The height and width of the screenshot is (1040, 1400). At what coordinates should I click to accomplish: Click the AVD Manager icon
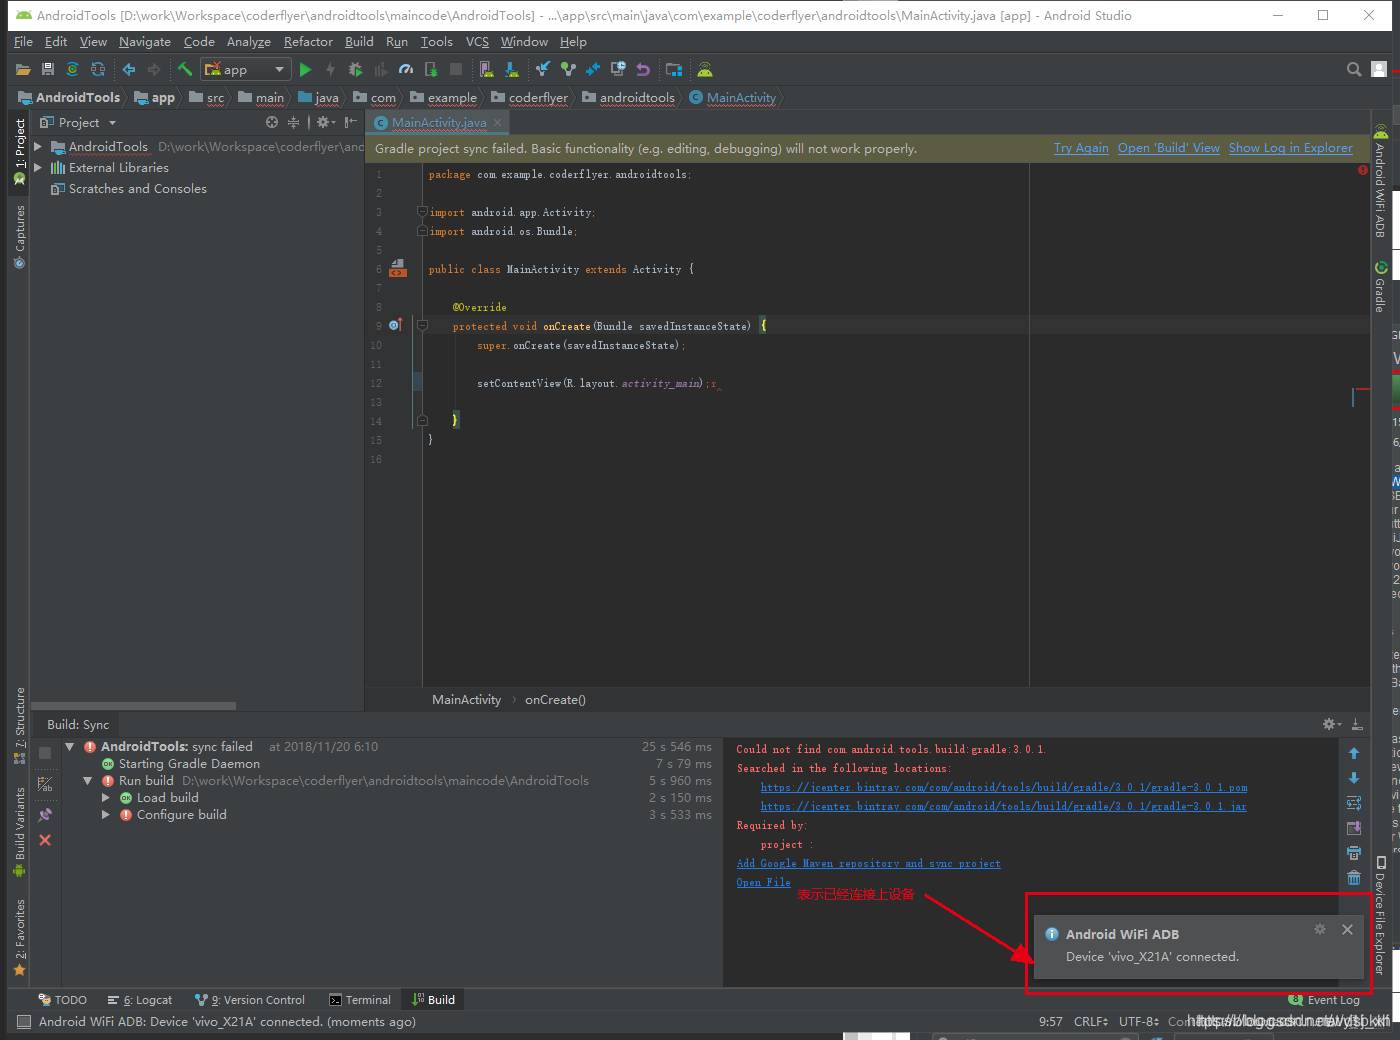[486, 69]
